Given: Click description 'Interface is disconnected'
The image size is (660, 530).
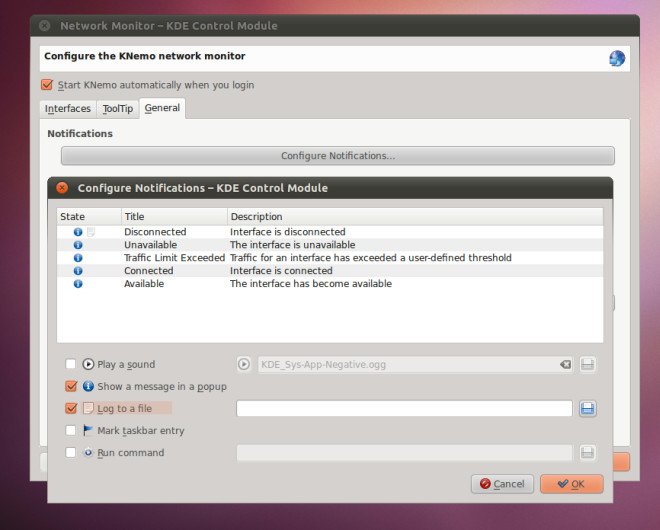Looking at the screenshot, I should coord(287,232).
